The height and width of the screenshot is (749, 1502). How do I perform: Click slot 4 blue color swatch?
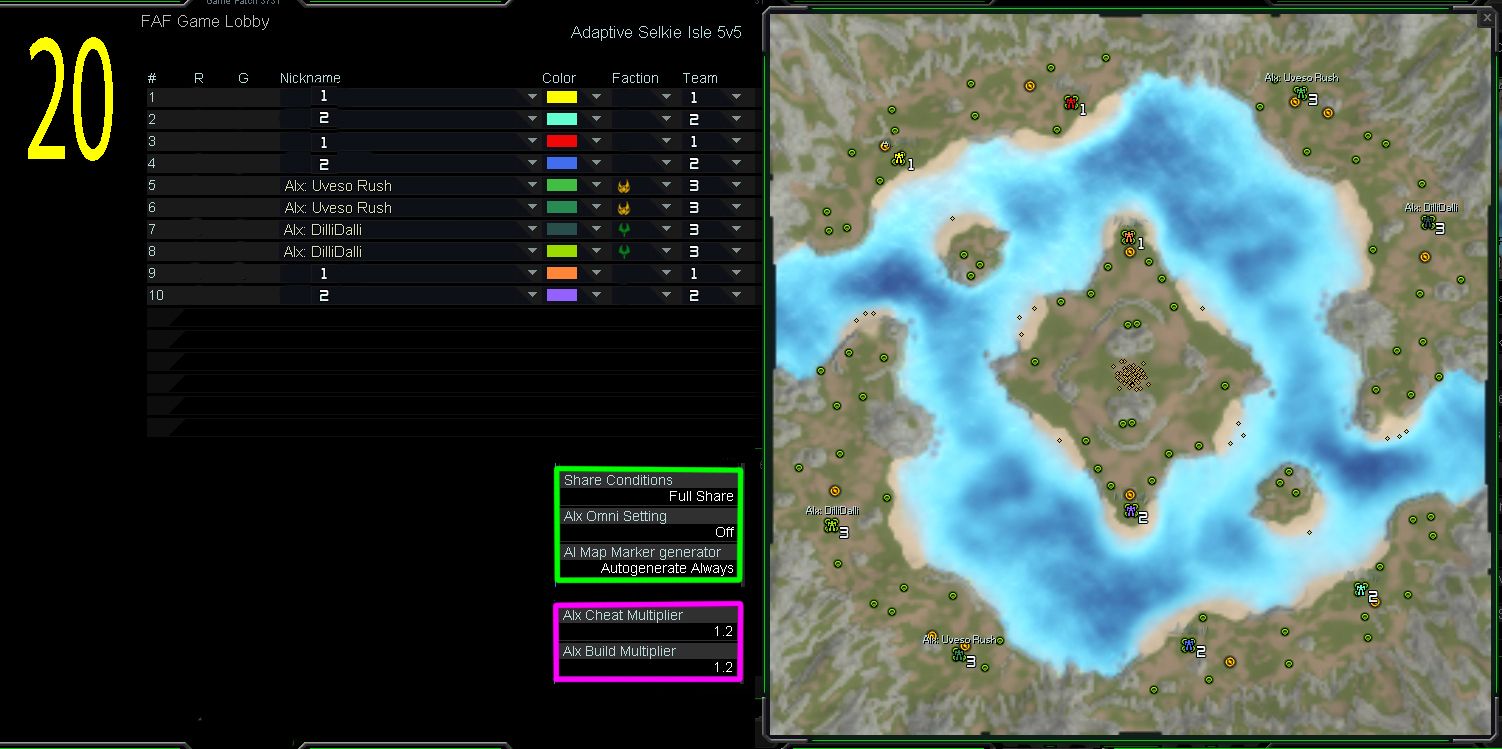(562, 164)
